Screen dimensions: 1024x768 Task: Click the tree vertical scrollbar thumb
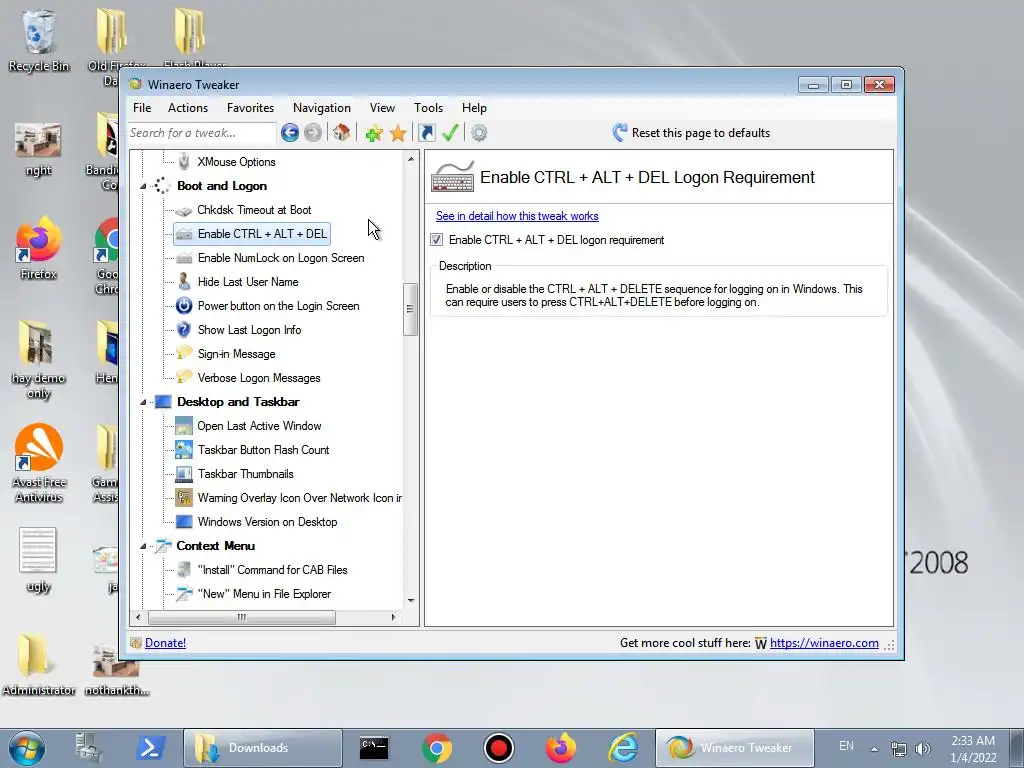(x=410, y=309)
